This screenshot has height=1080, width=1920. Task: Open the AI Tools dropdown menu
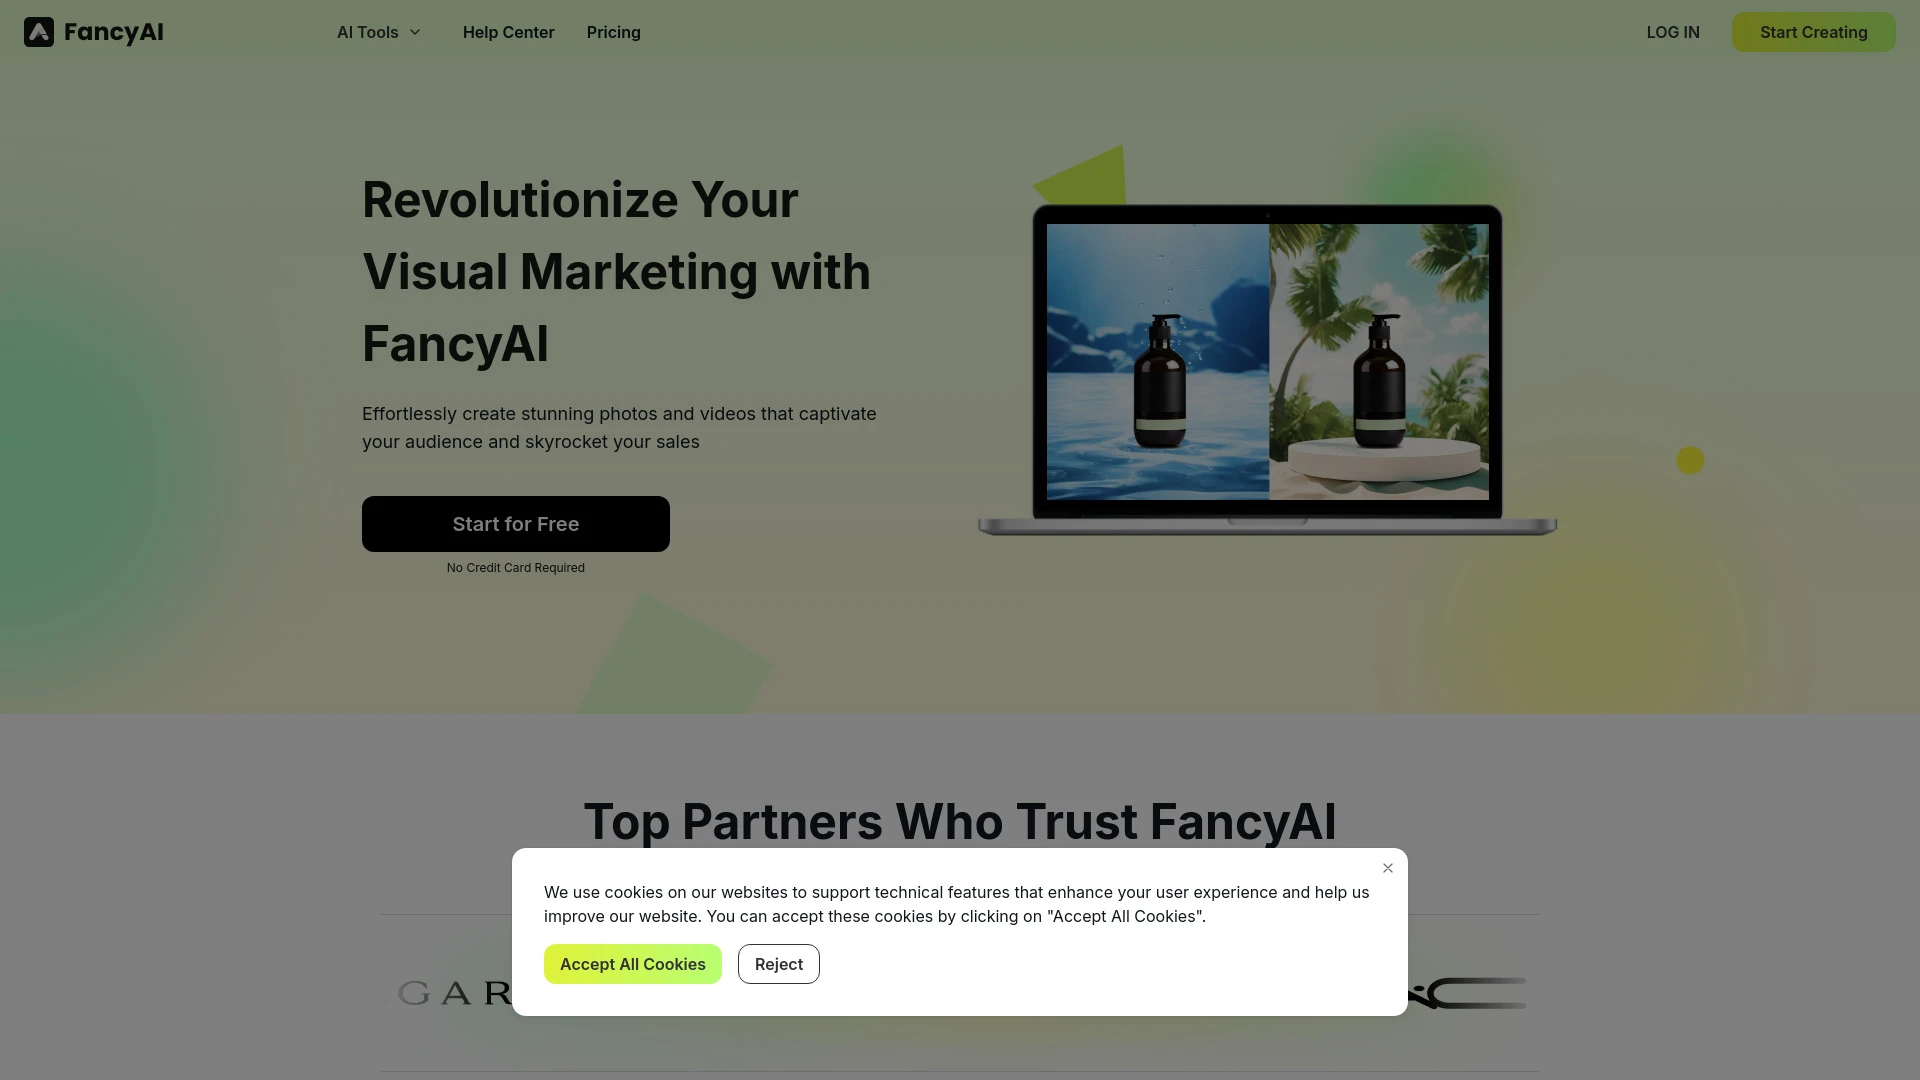pyautogui.click(x=378, y=32)
